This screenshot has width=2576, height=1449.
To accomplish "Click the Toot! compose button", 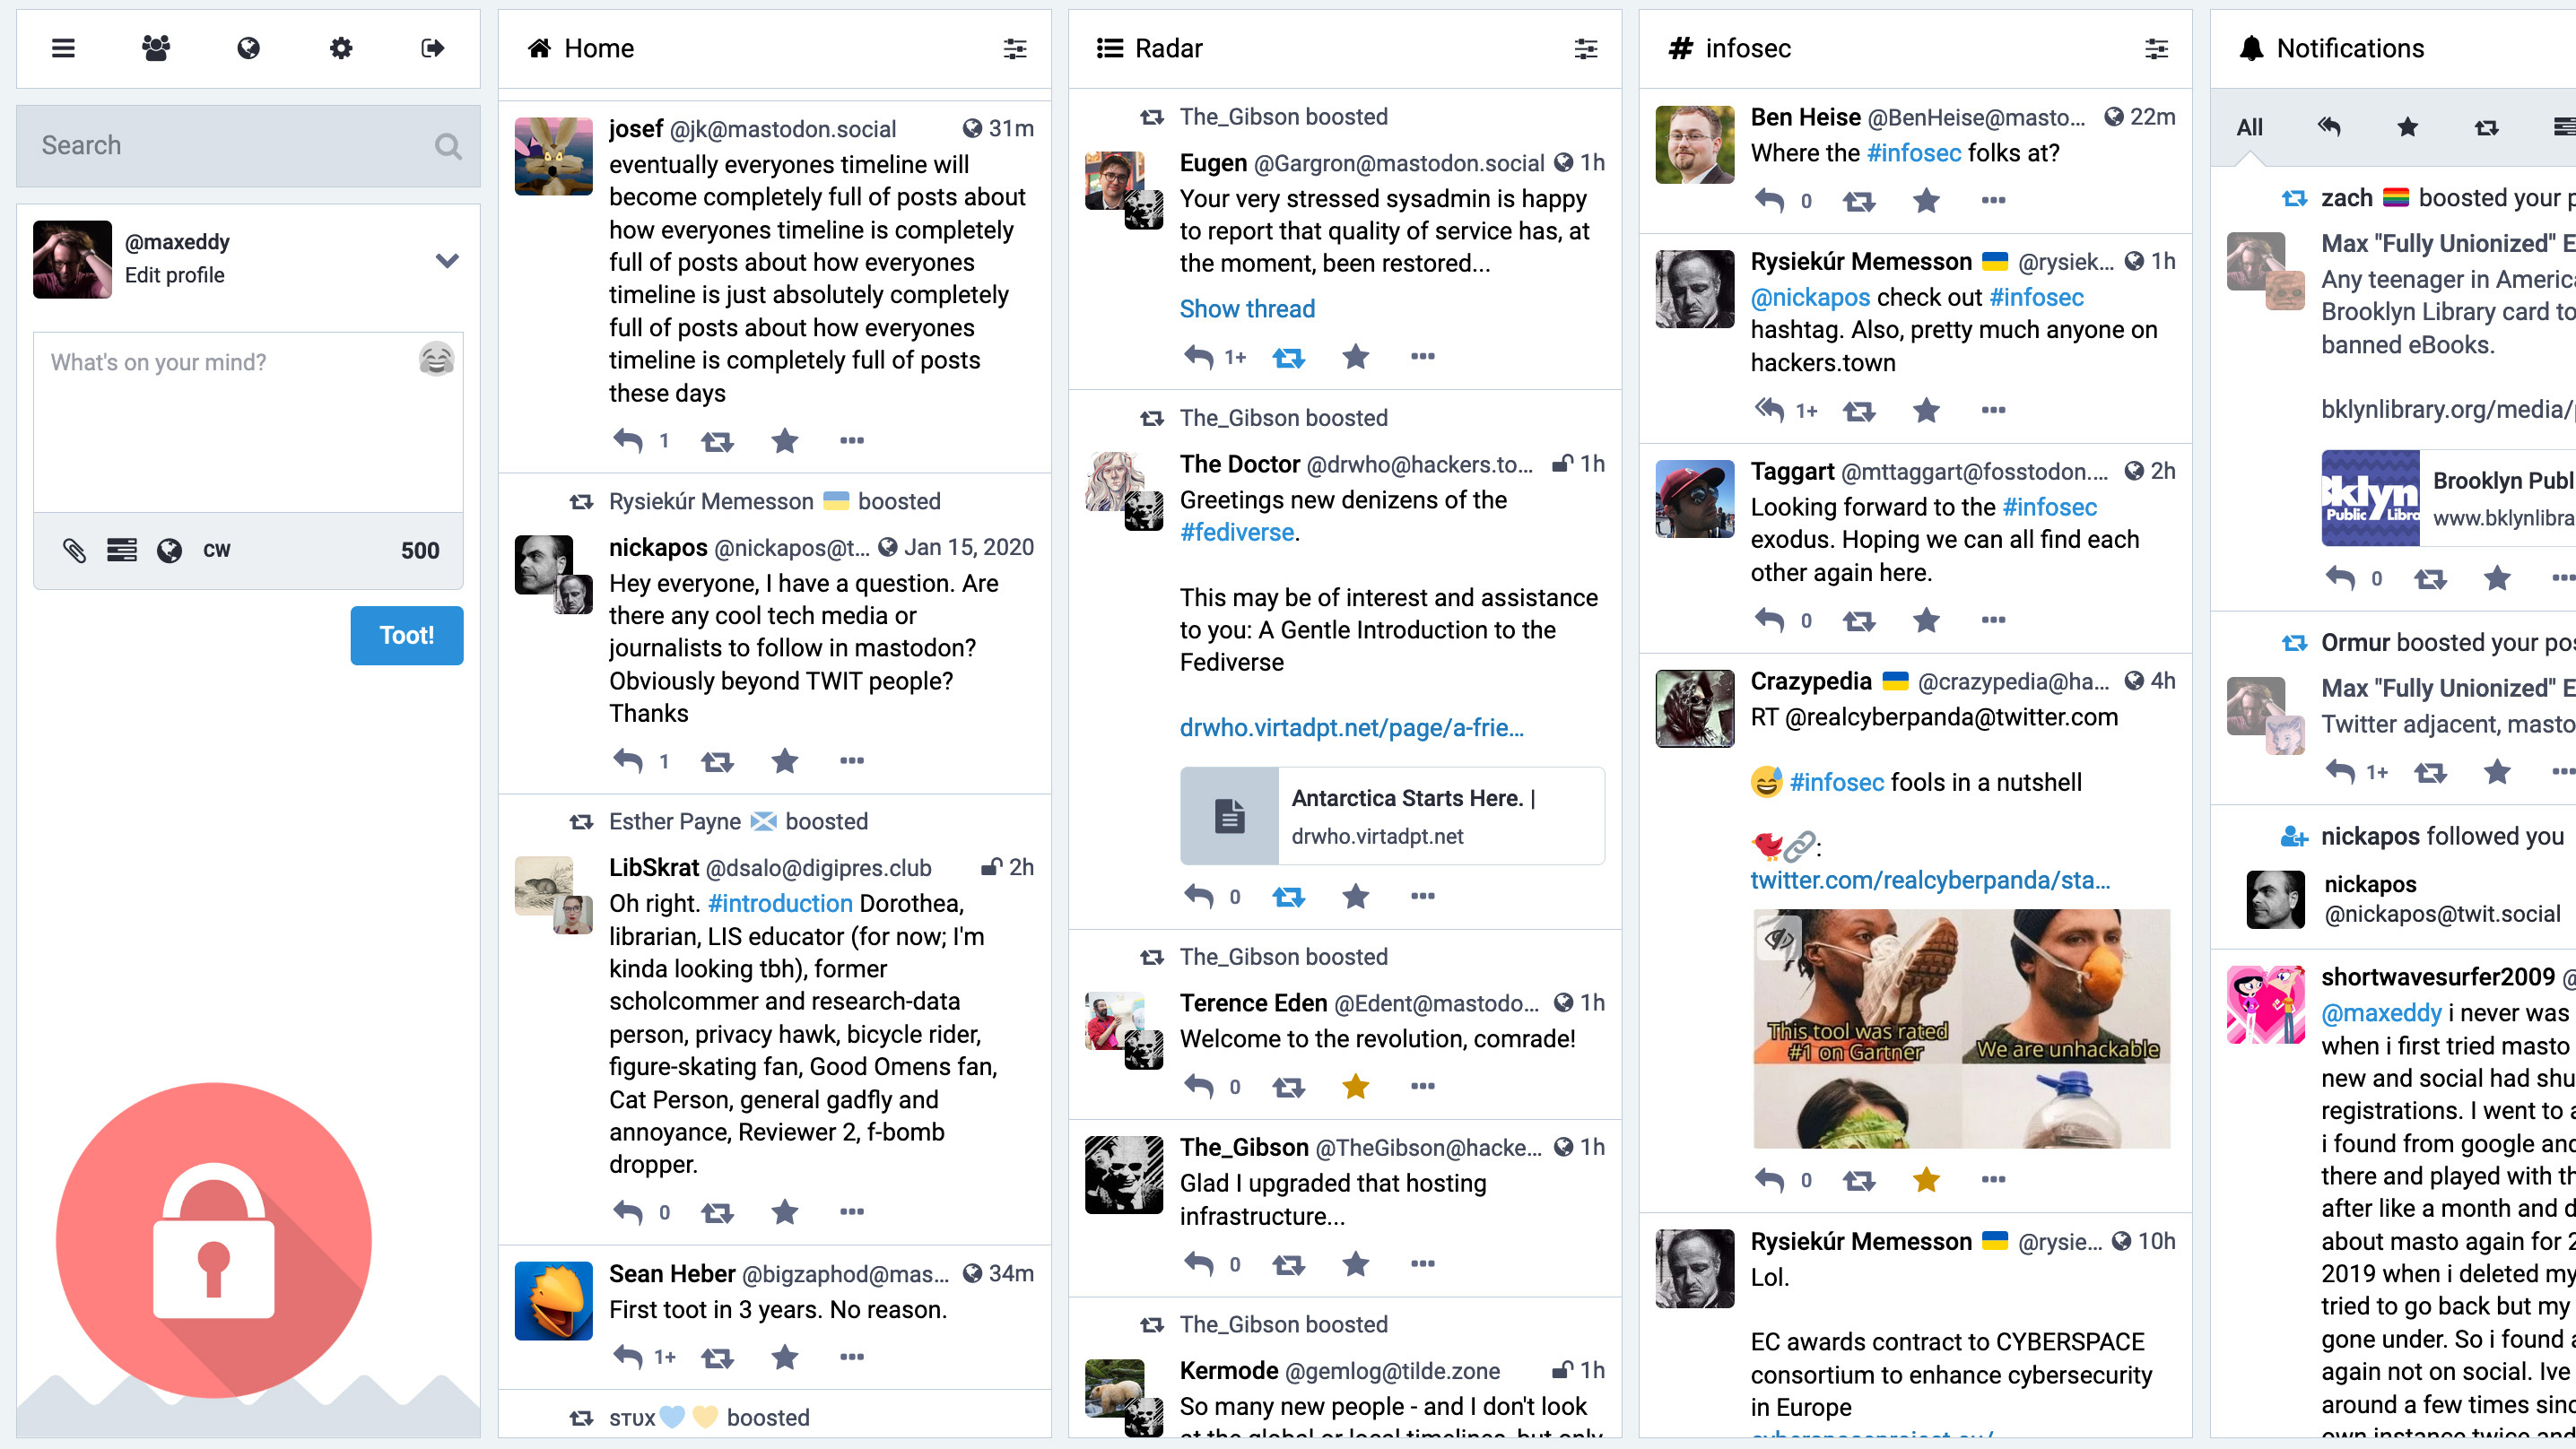I will click(x=404, y=633).
